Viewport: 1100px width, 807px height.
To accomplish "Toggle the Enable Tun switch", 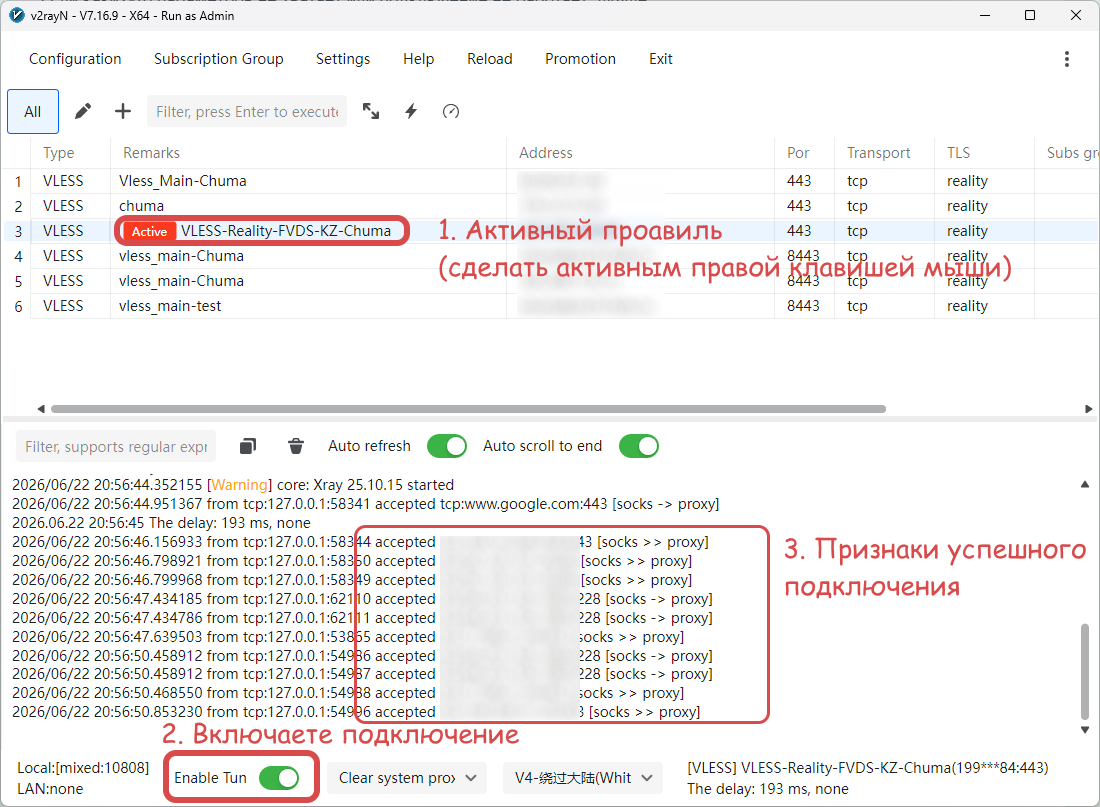I will pos(279,778).
